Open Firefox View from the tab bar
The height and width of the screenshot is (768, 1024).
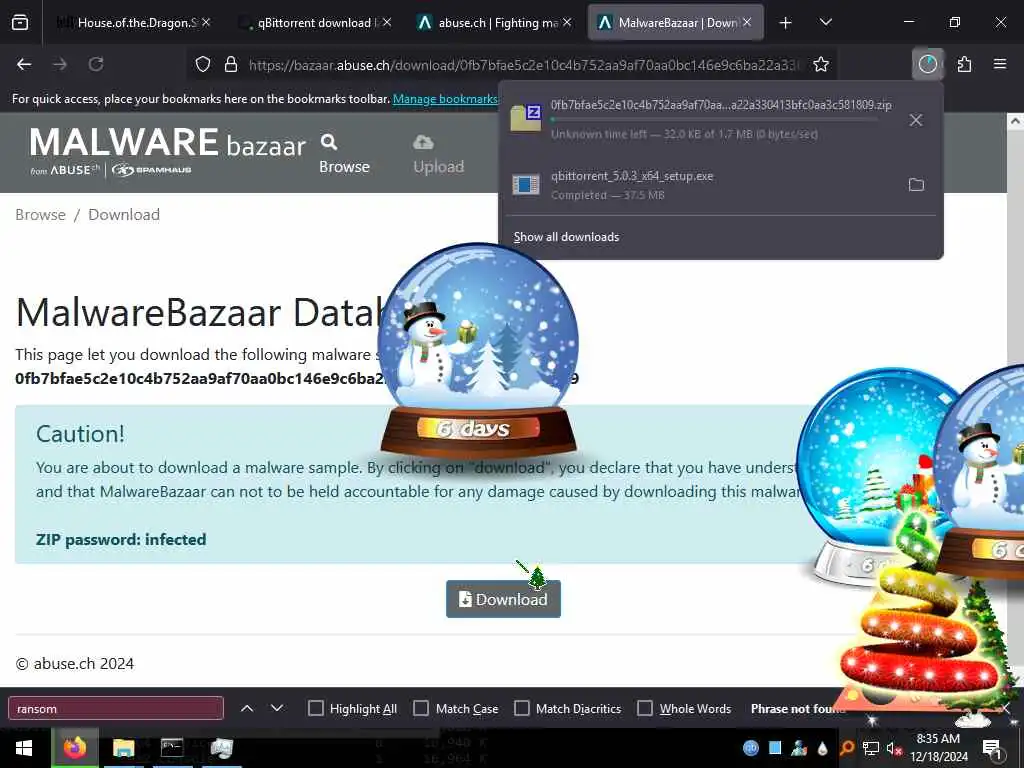tap(20, 23)
